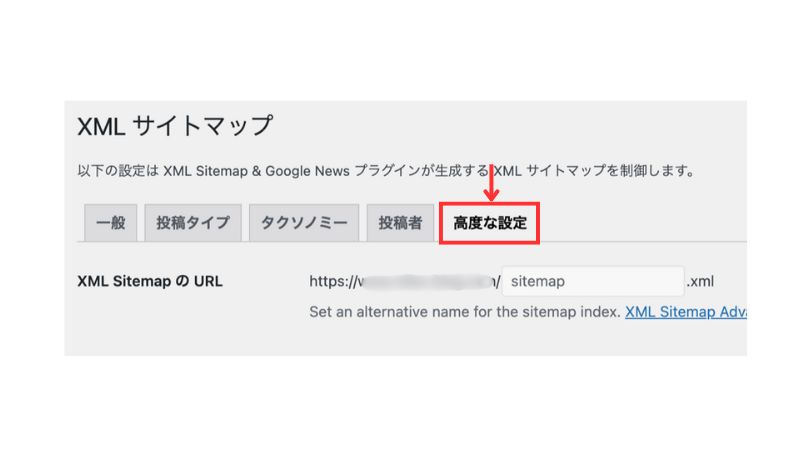Open the 投稿タイプ tab
Image resolution: width=812 pixels, height=457 pixels.
tap(192, 223)
